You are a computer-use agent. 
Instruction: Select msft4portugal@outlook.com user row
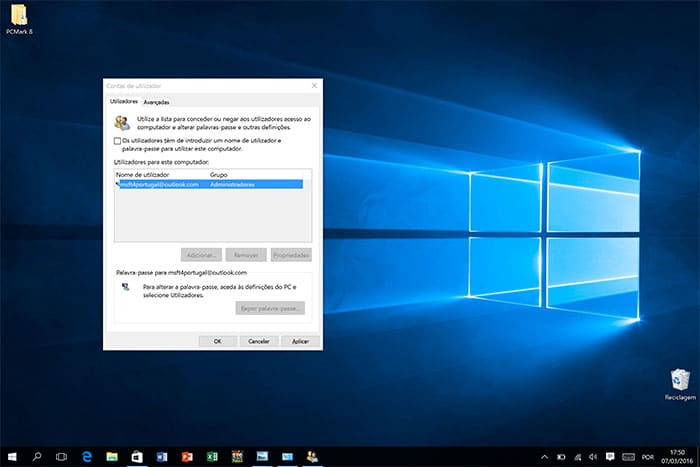[x=209, y=184]
